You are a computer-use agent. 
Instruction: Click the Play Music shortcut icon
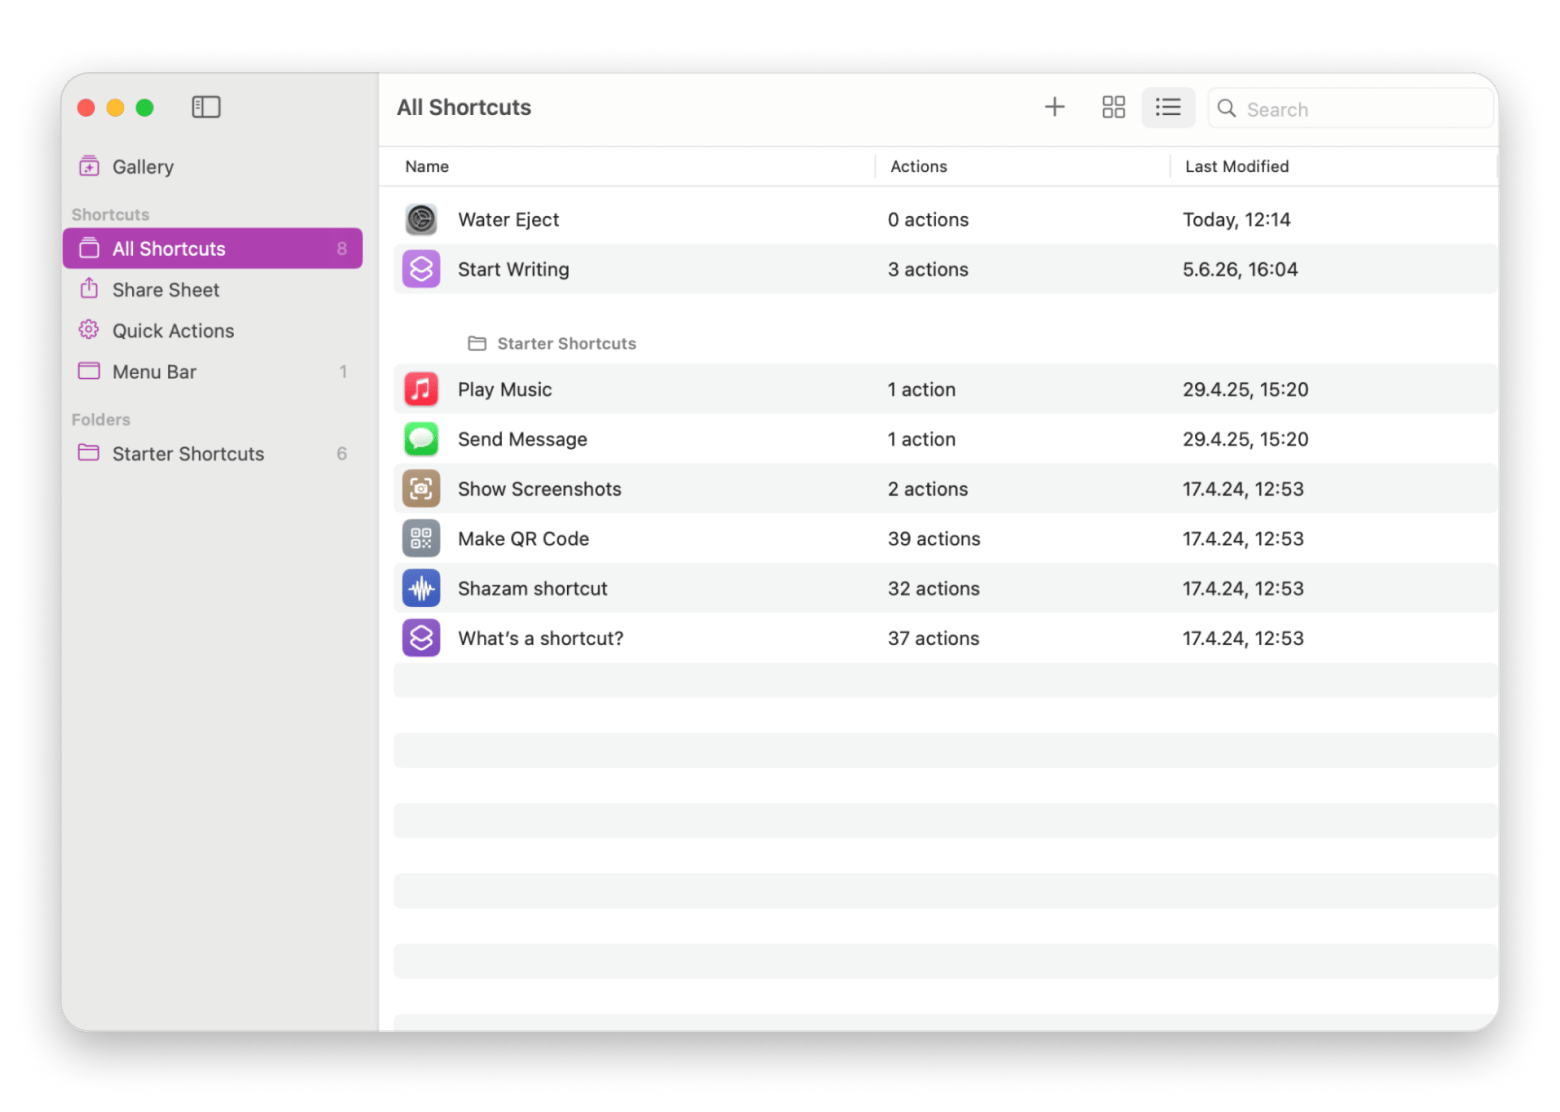coord(421,389)
